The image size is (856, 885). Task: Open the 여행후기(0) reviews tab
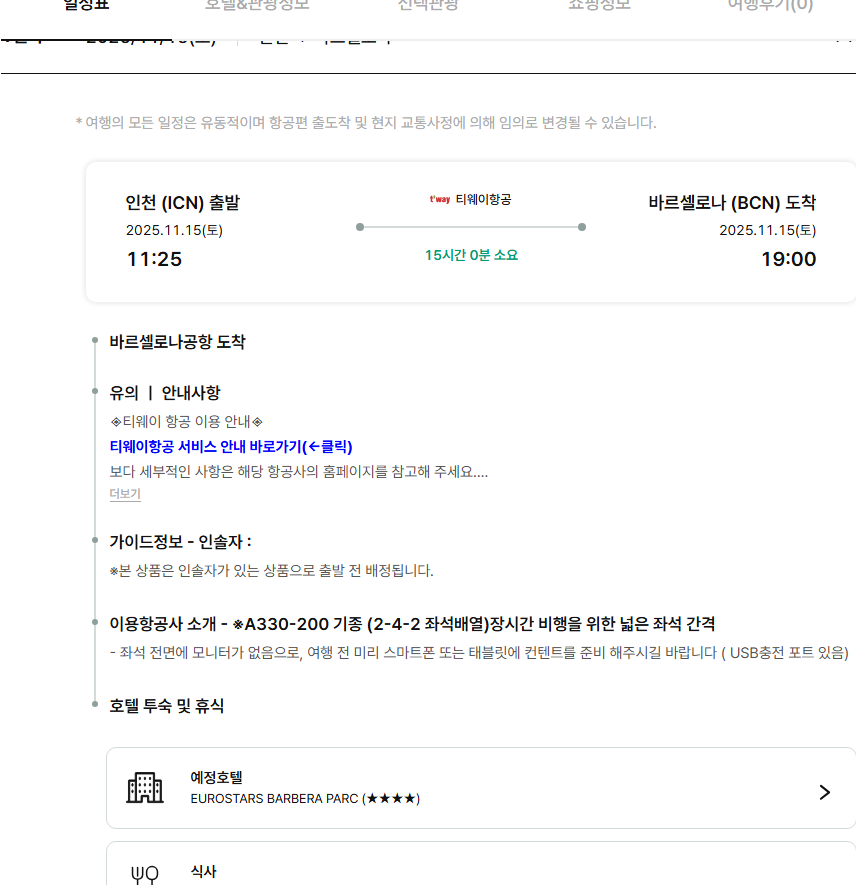770,5
